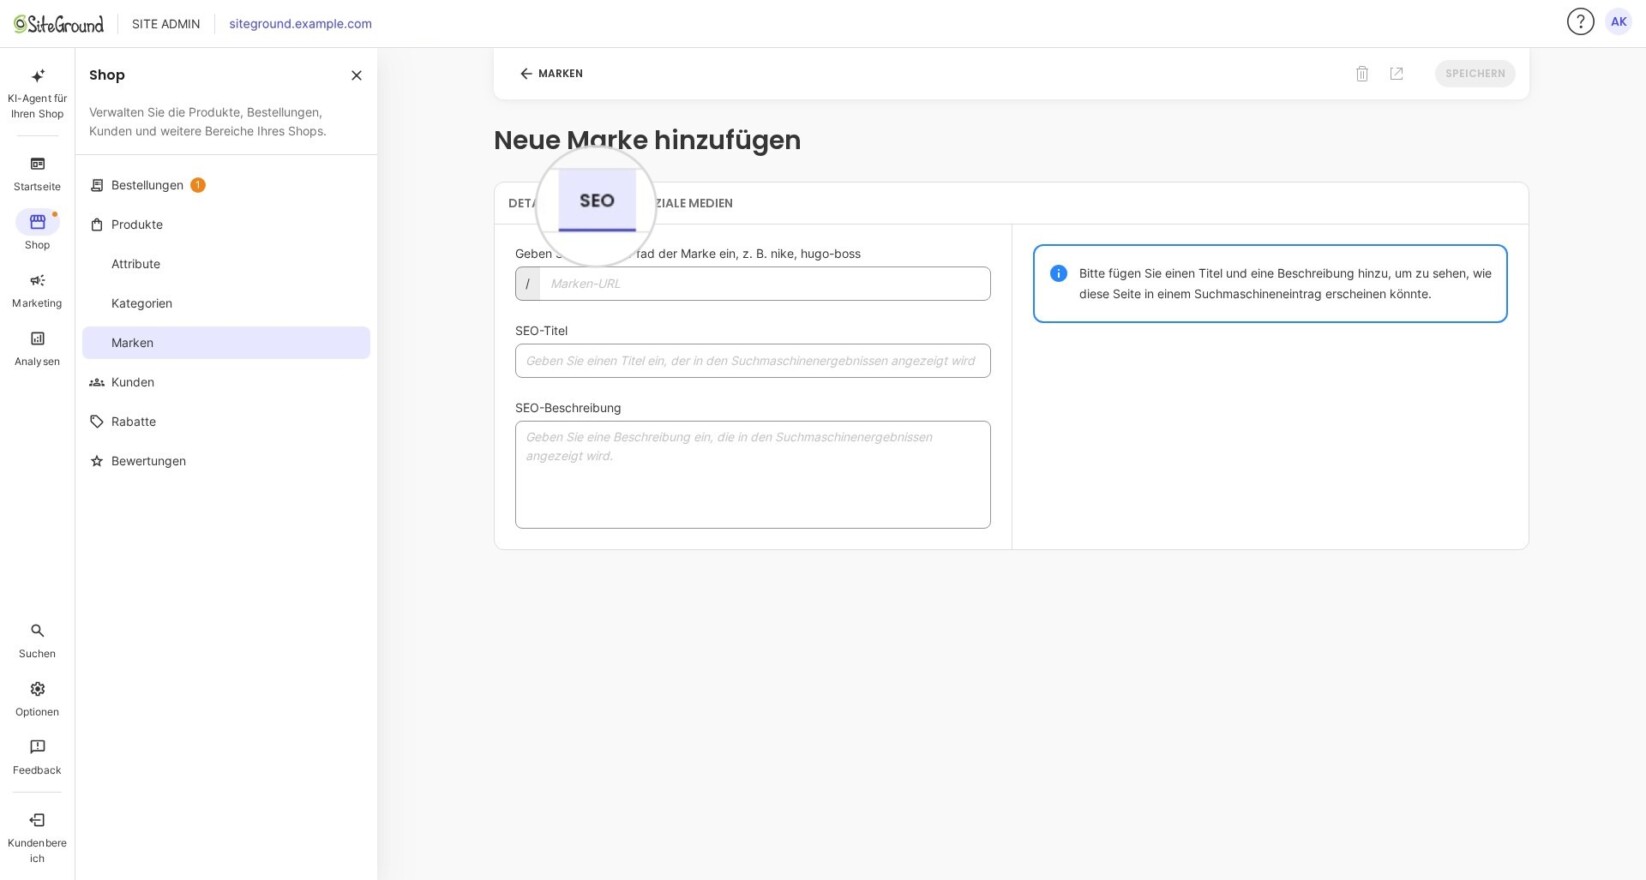Close the Shop panel with X
Viewport: 1646px width, 880px height.
click(x=356, y=75)
